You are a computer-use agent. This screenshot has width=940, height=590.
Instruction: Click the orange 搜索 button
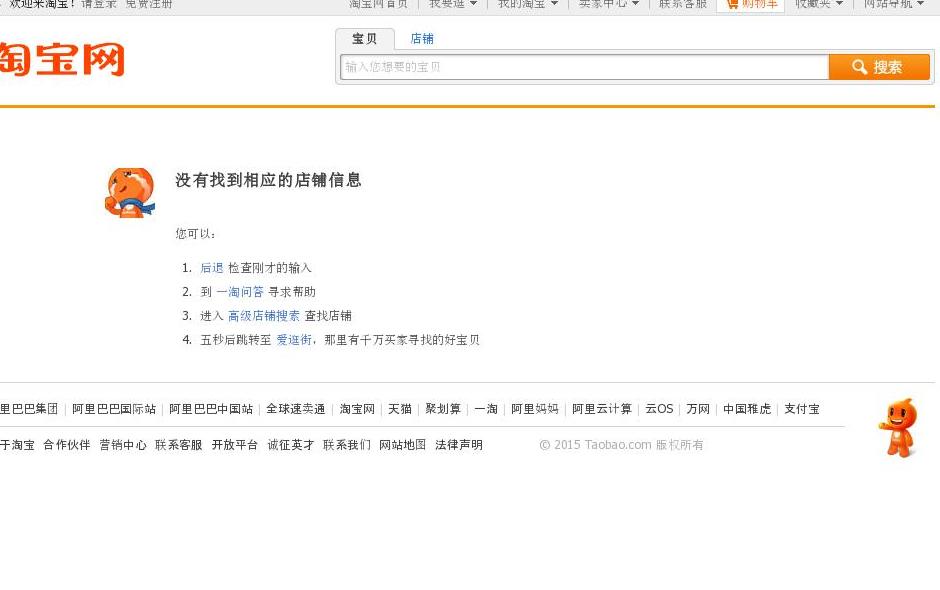pyautogui.click(x=879, y=67)
